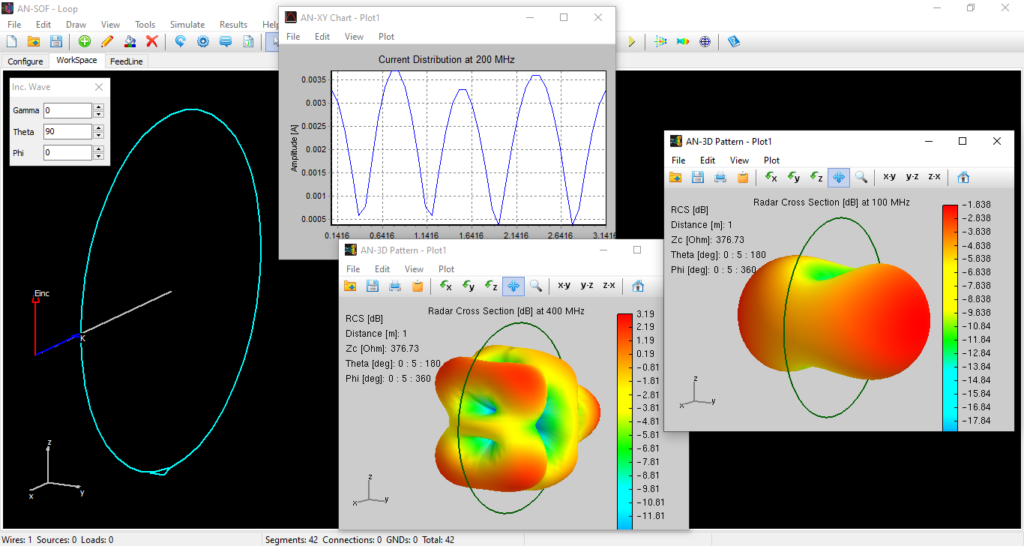Select y-z view in 100 MHz pattern window

(x=912, y=177)
